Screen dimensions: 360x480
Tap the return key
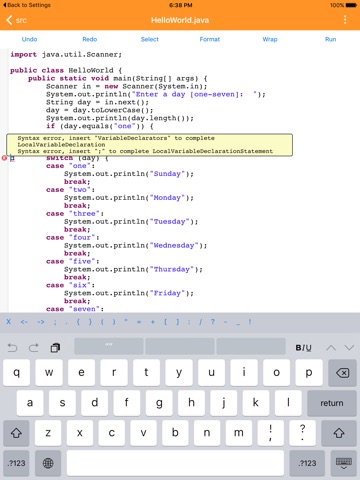332,403
